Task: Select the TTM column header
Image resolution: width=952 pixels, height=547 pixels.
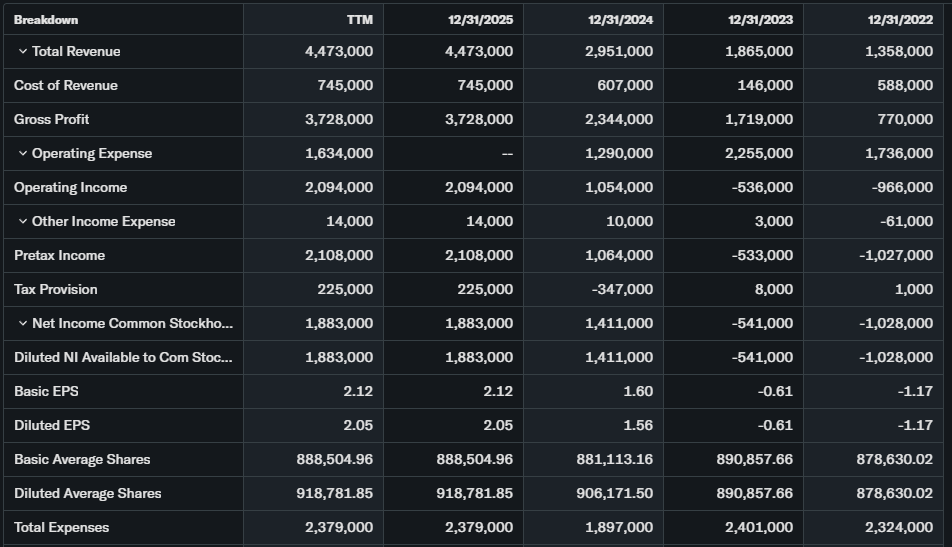Action: [x=360, y=20]
